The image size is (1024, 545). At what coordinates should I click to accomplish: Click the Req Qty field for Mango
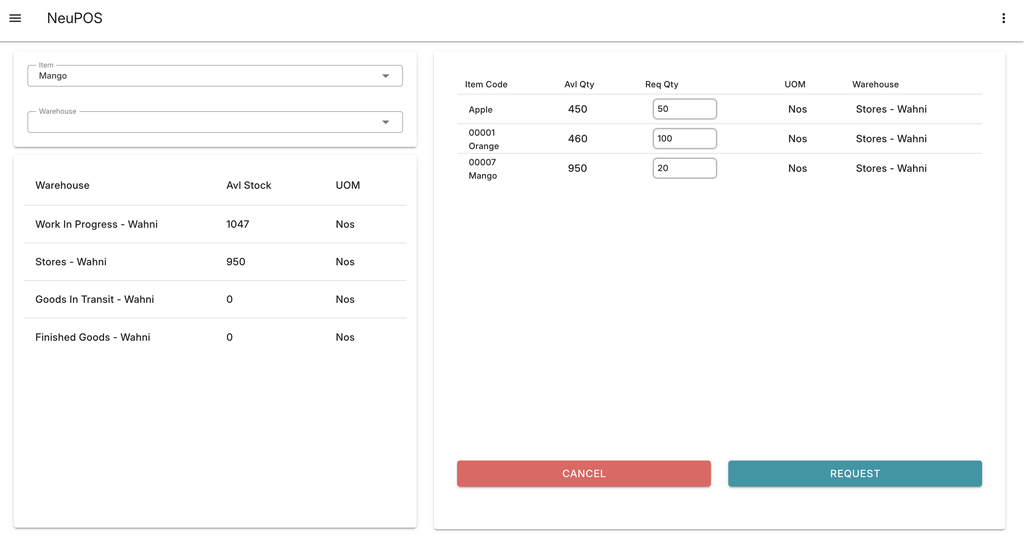pos(684,168)
